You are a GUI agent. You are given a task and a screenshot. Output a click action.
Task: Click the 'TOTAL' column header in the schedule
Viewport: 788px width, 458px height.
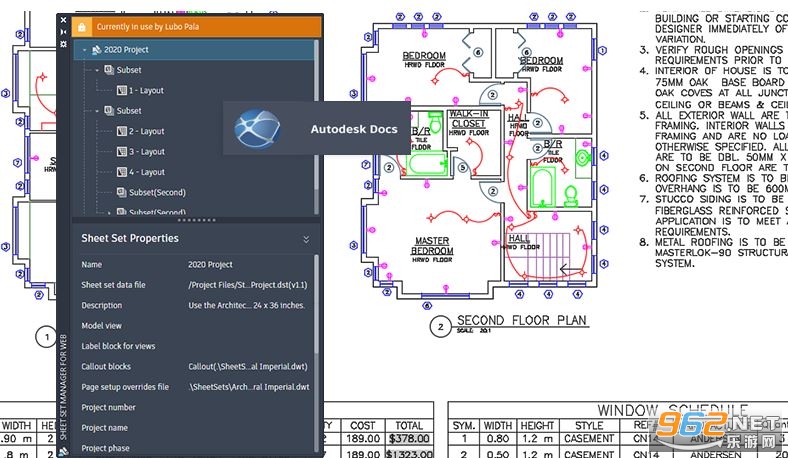409,425
